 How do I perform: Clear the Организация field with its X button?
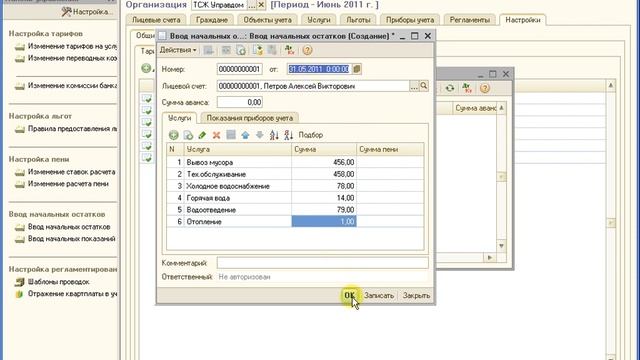(x=261, y=5)
